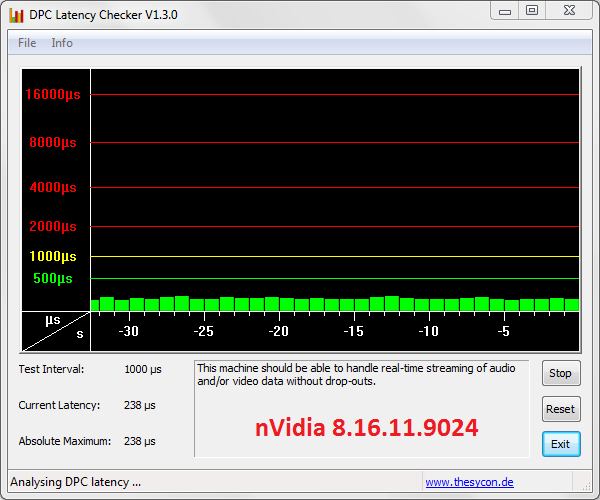
Task: Click the Reset button
Action: coord(561,409)
